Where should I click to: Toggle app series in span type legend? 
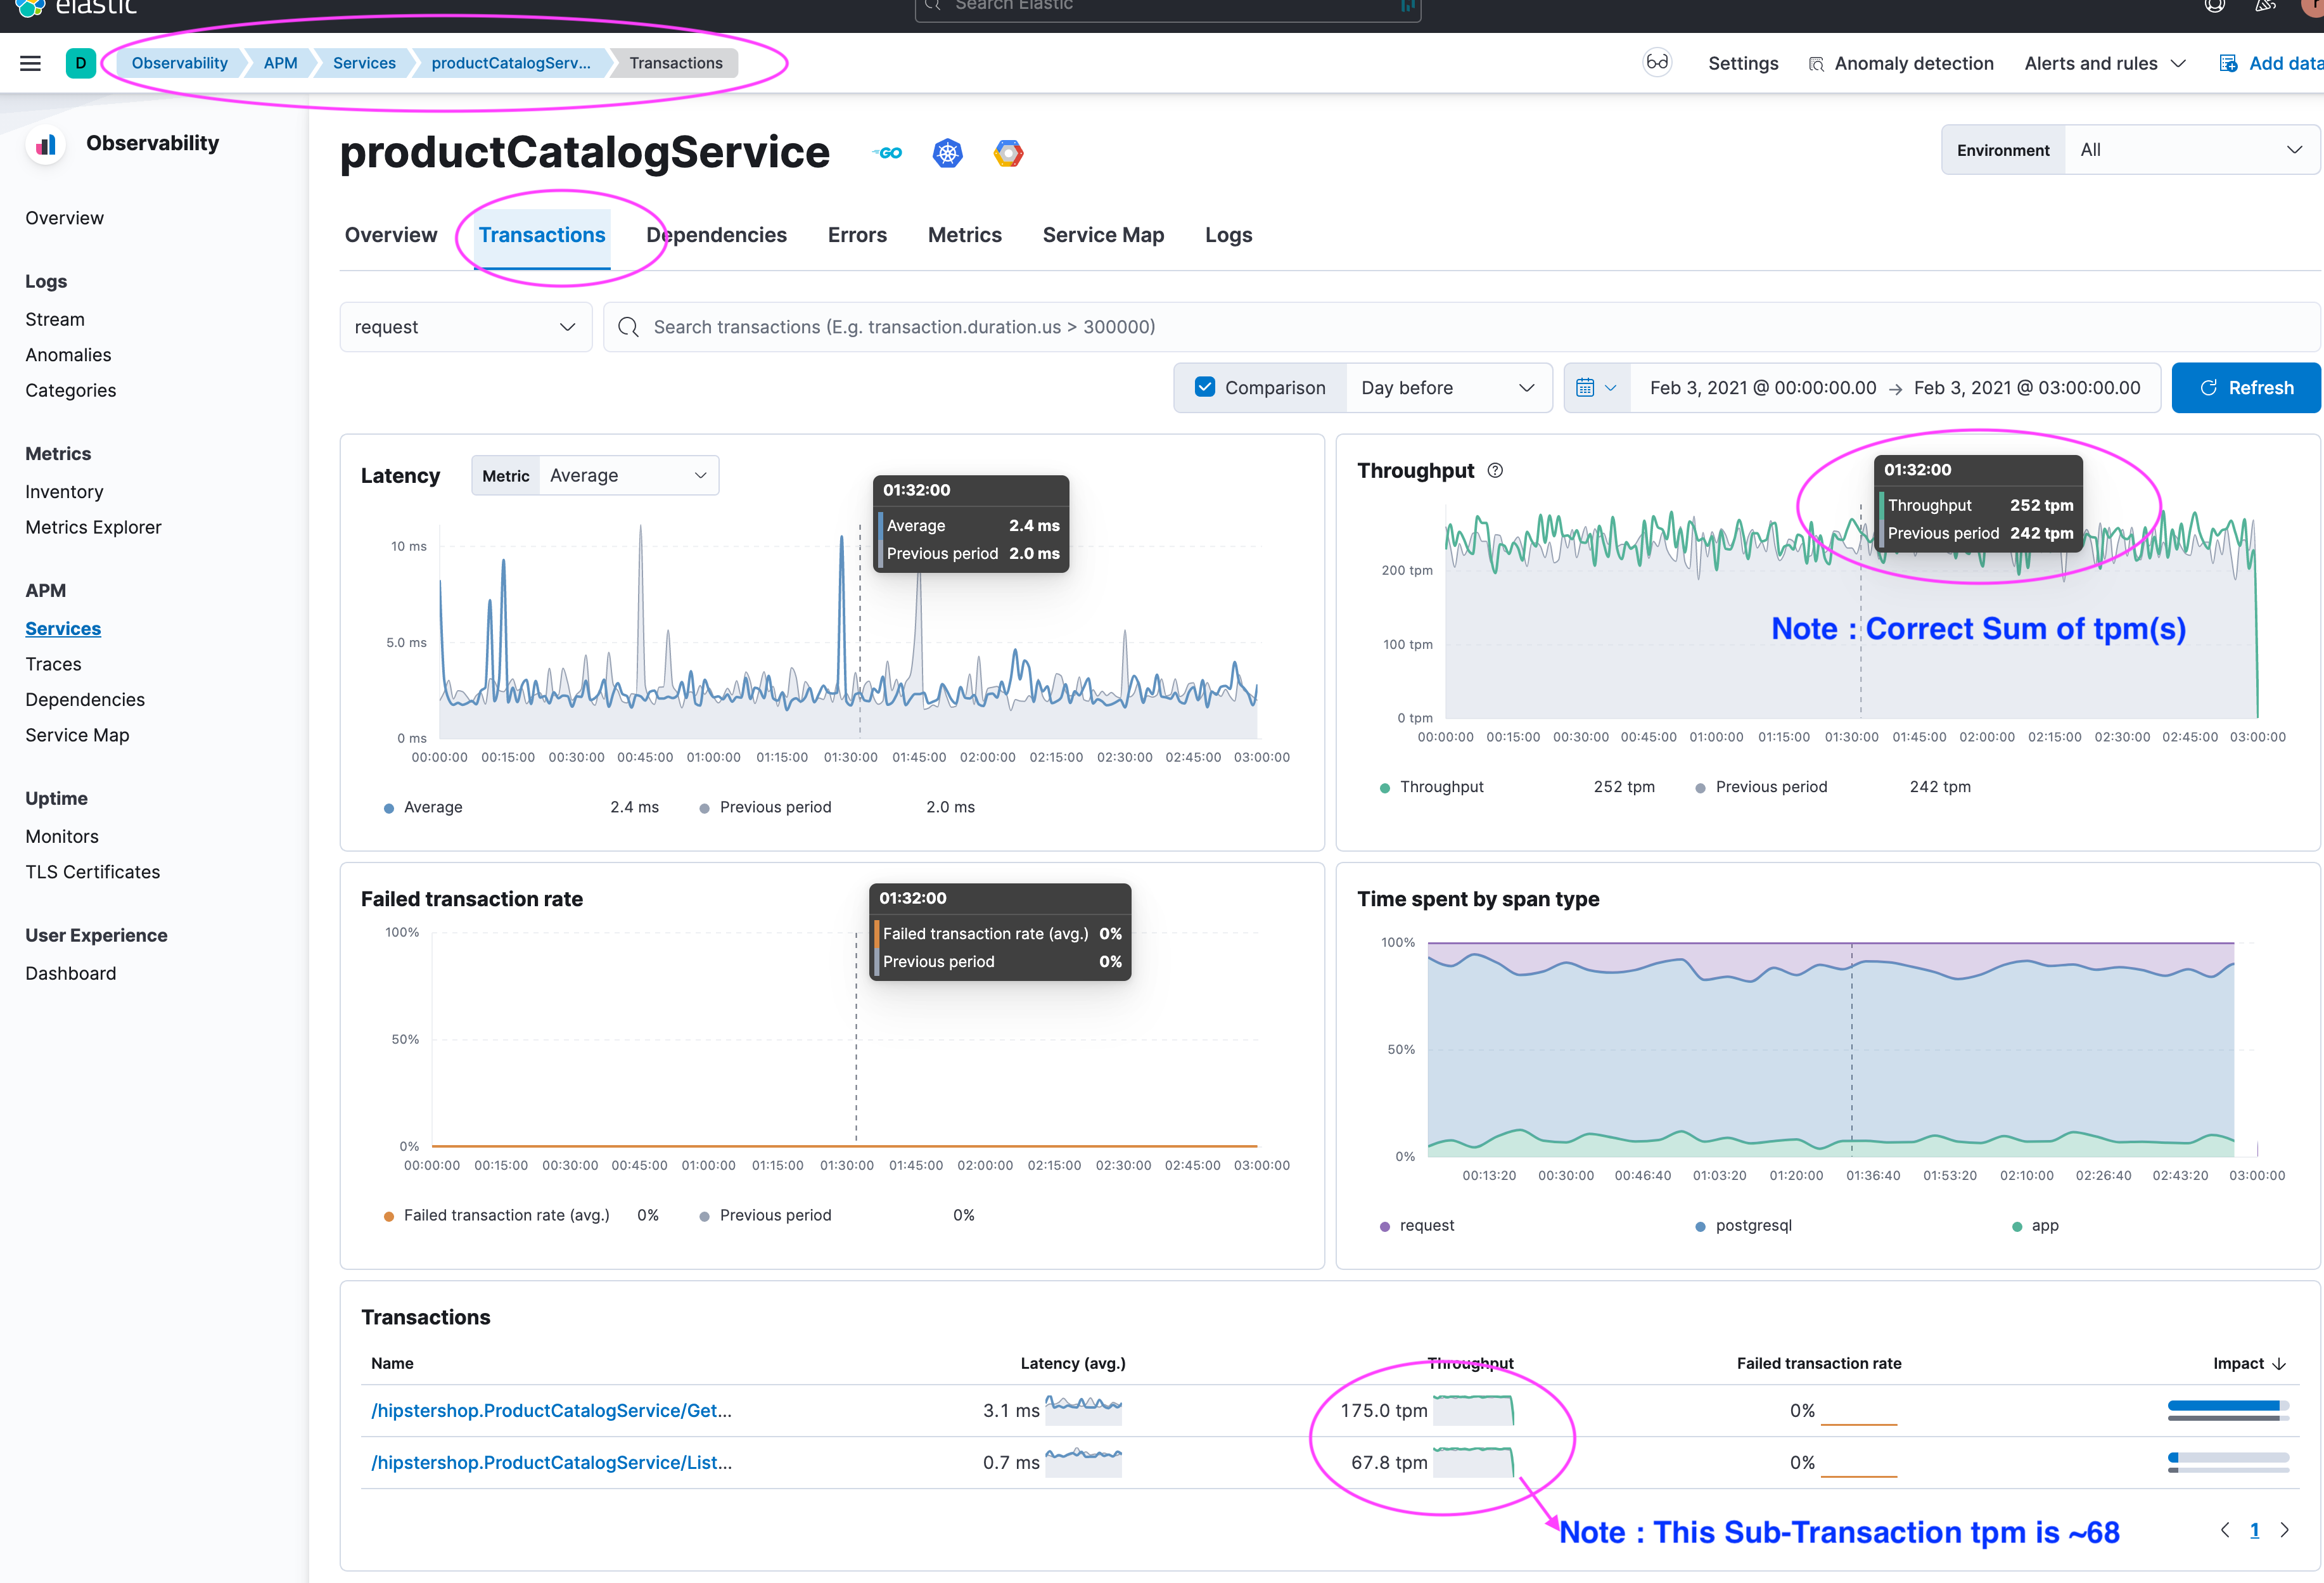[x=2044, y=1225]
